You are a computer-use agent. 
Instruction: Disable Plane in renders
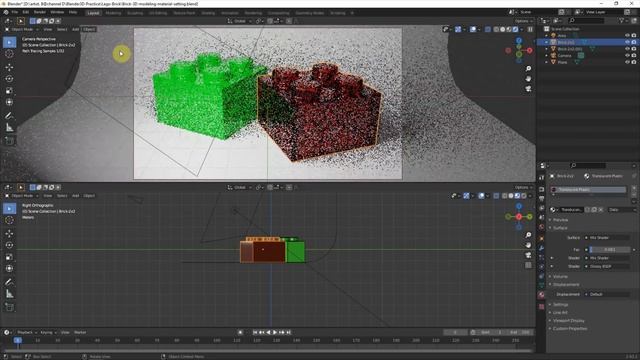[x=634, y=62]
